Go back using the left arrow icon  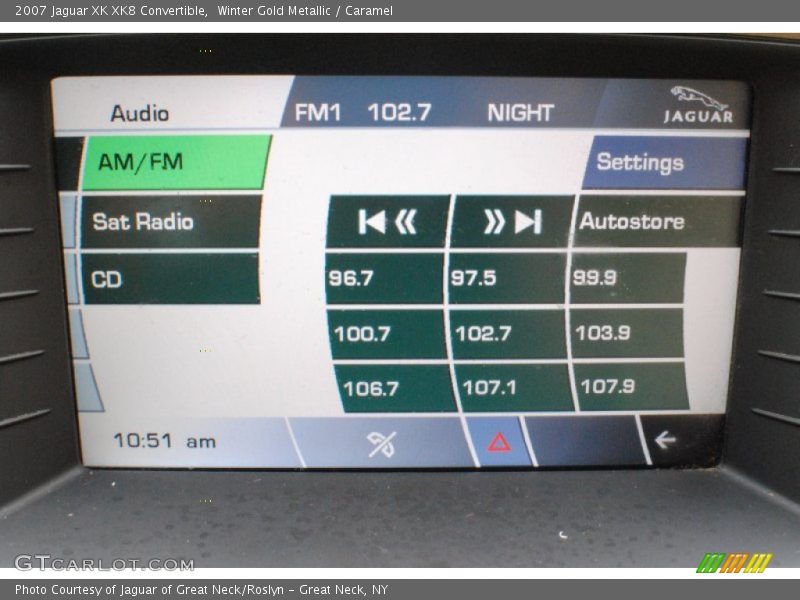click(x=665, y=440)
